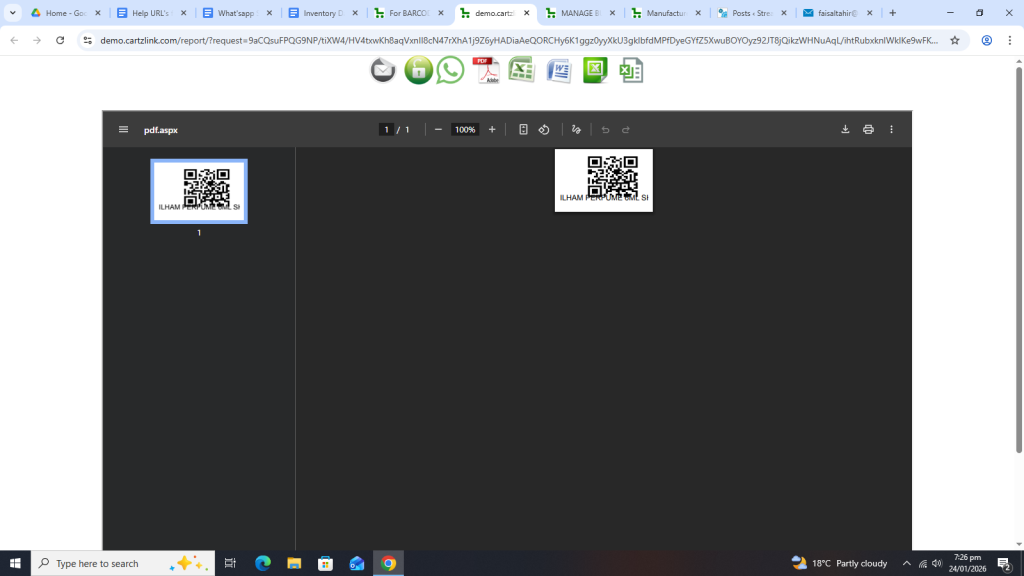The width and height of the screenshot is (1024, 576).
Task: Select the page 1 QR thumbnail
Action: click(x=199, y=191)
